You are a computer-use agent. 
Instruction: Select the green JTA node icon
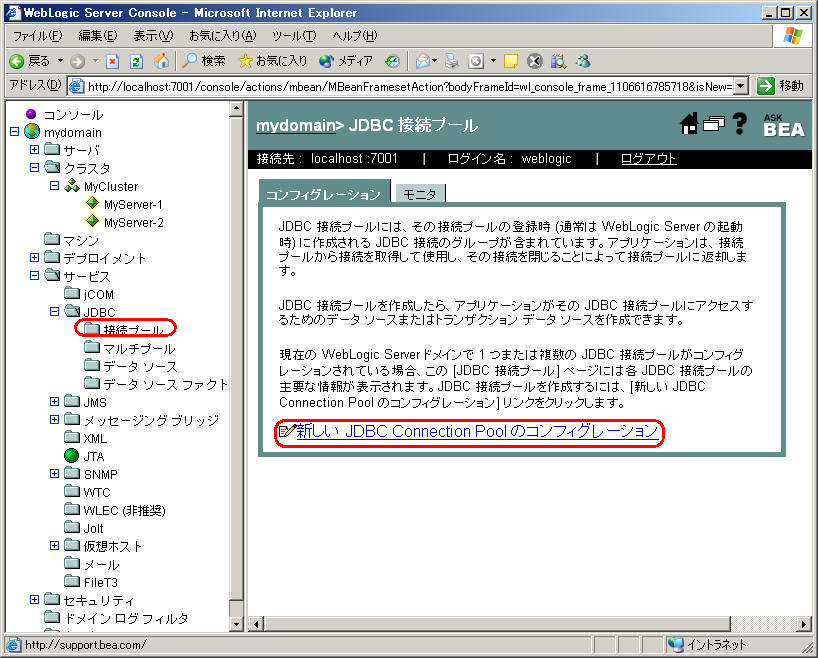(71, 456)
